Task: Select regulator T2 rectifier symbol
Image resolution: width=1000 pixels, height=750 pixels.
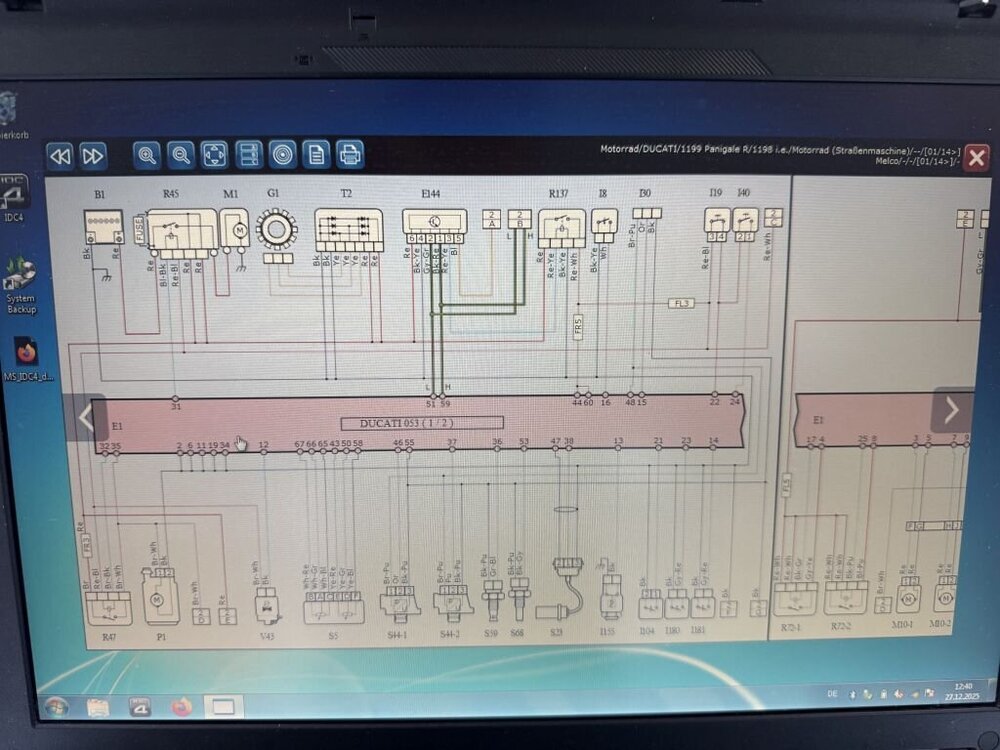Action: 349,230
